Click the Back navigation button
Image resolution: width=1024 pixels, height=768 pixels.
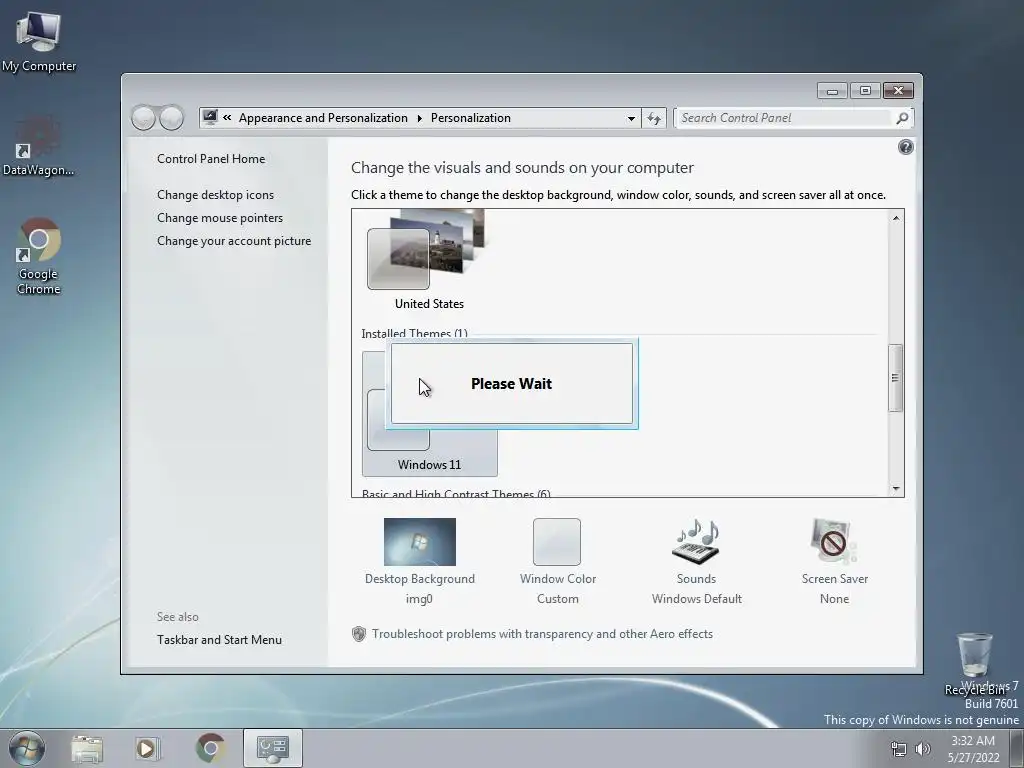pos(144,118)
